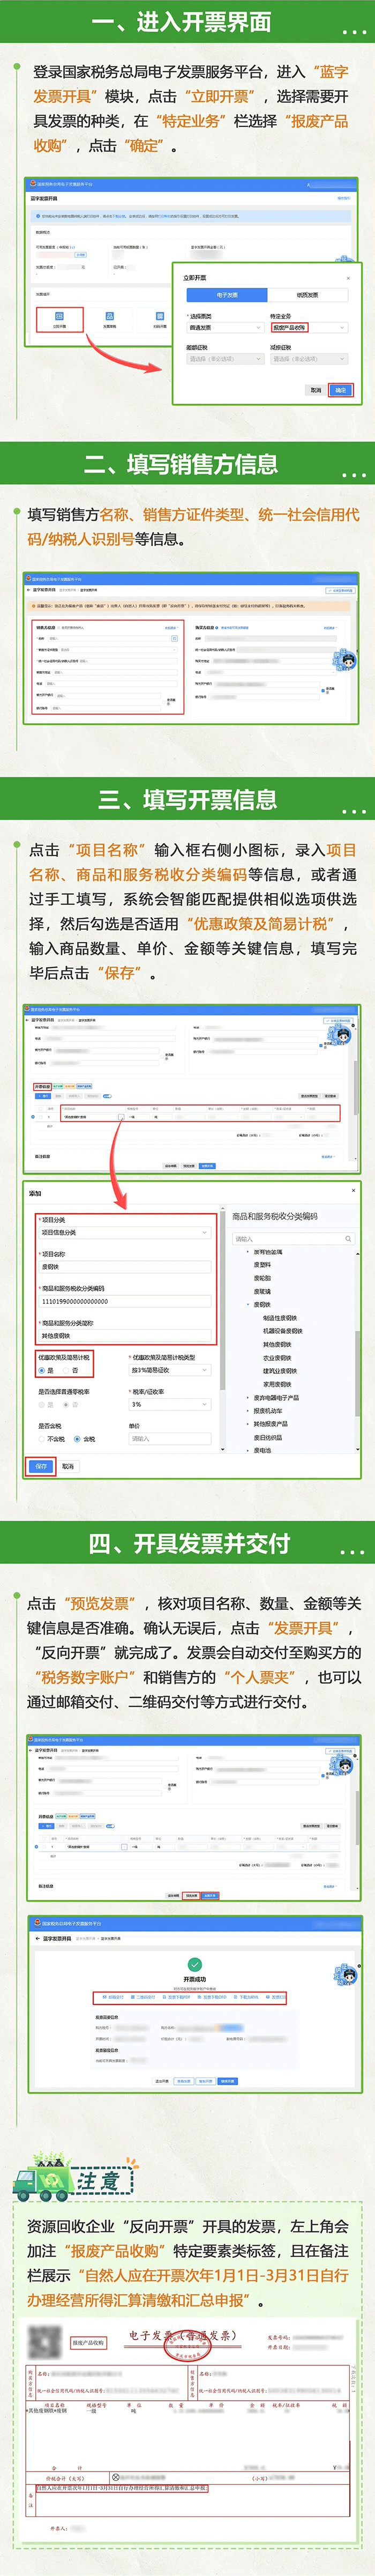Expand the 其他报废产品 tree node
Screen dimensions: 375x2576
(248, 1423)
